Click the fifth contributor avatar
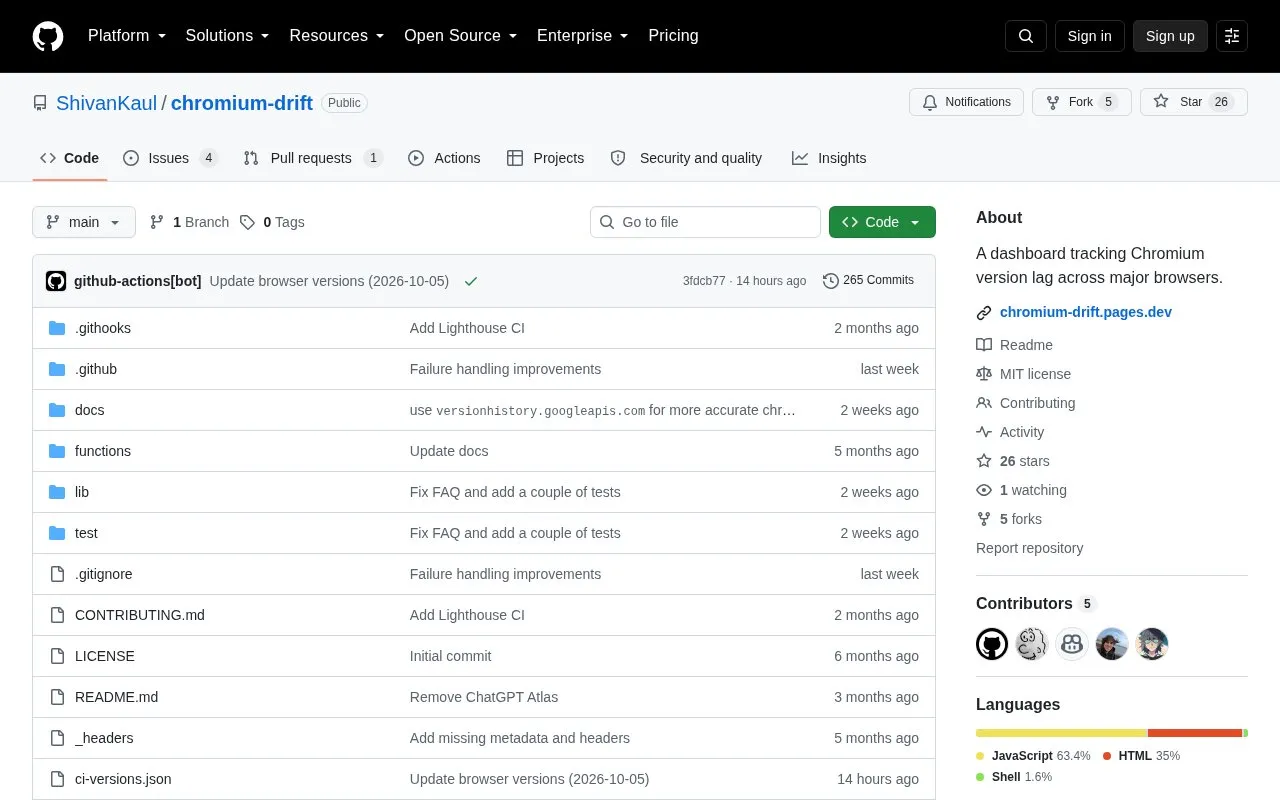1280x800 pixels. pyautogui.click(x=1152, y=644)
